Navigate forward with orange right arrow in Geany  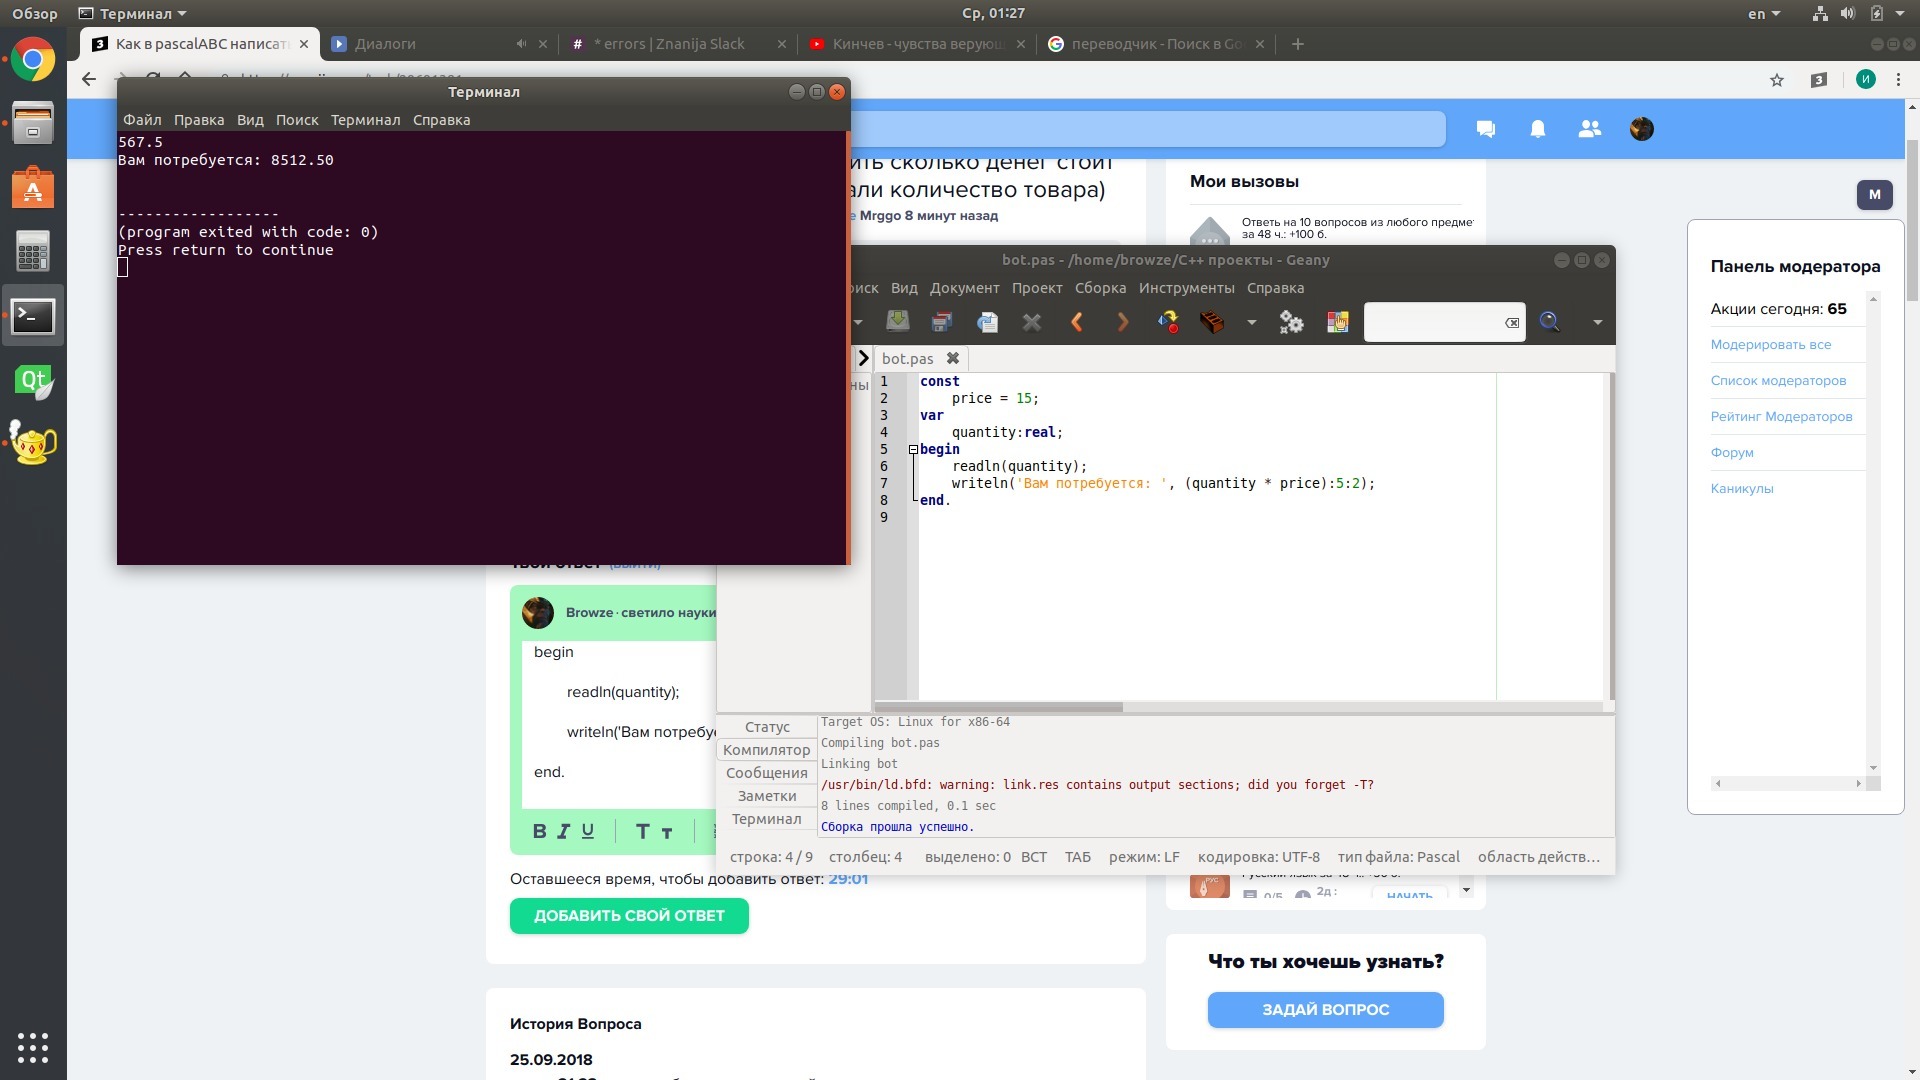1122,322
